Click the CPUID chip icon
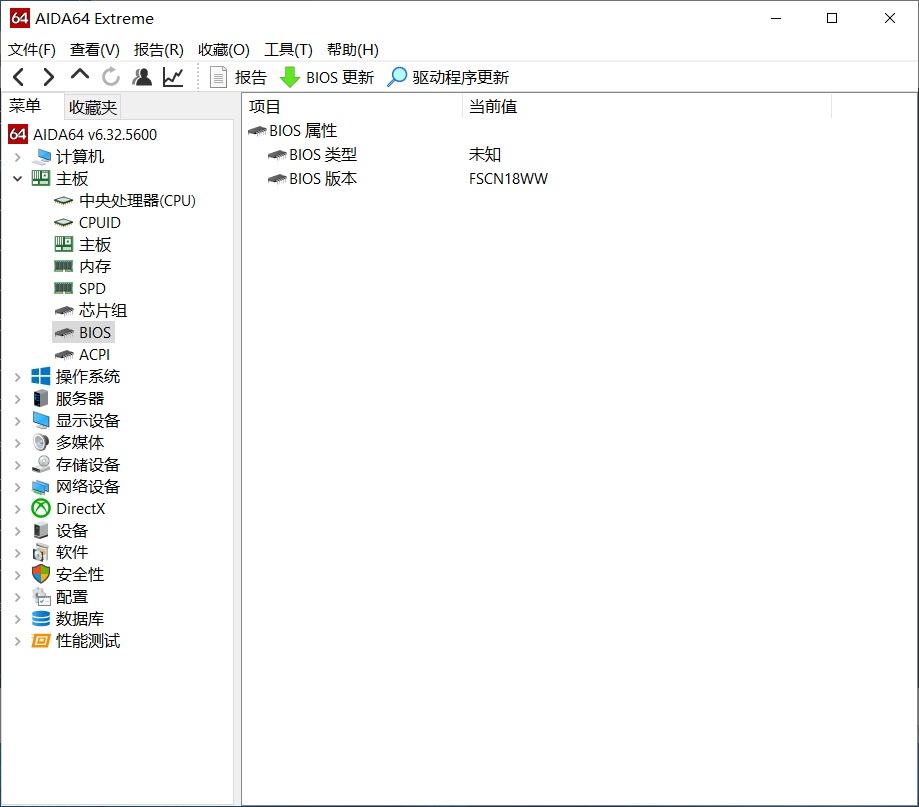 63,223
